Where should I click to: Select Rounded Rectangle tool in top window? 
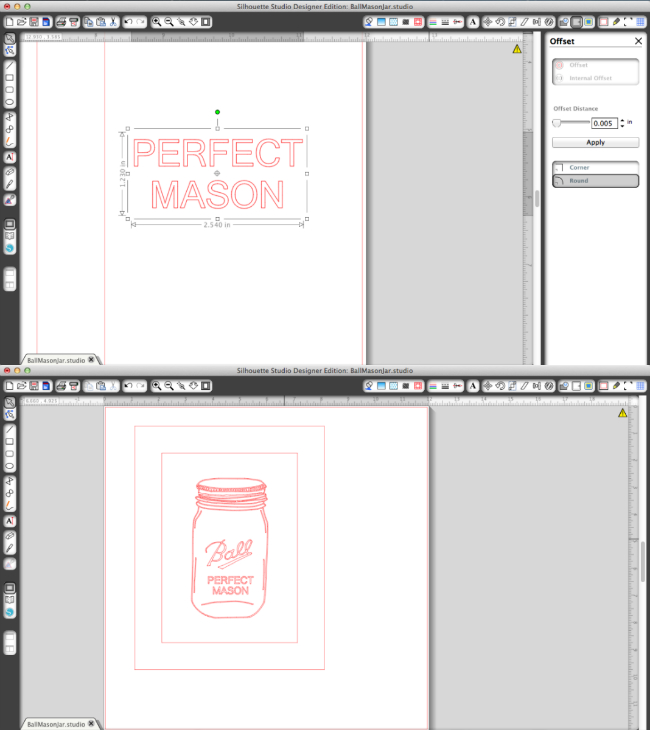[9, 90]
